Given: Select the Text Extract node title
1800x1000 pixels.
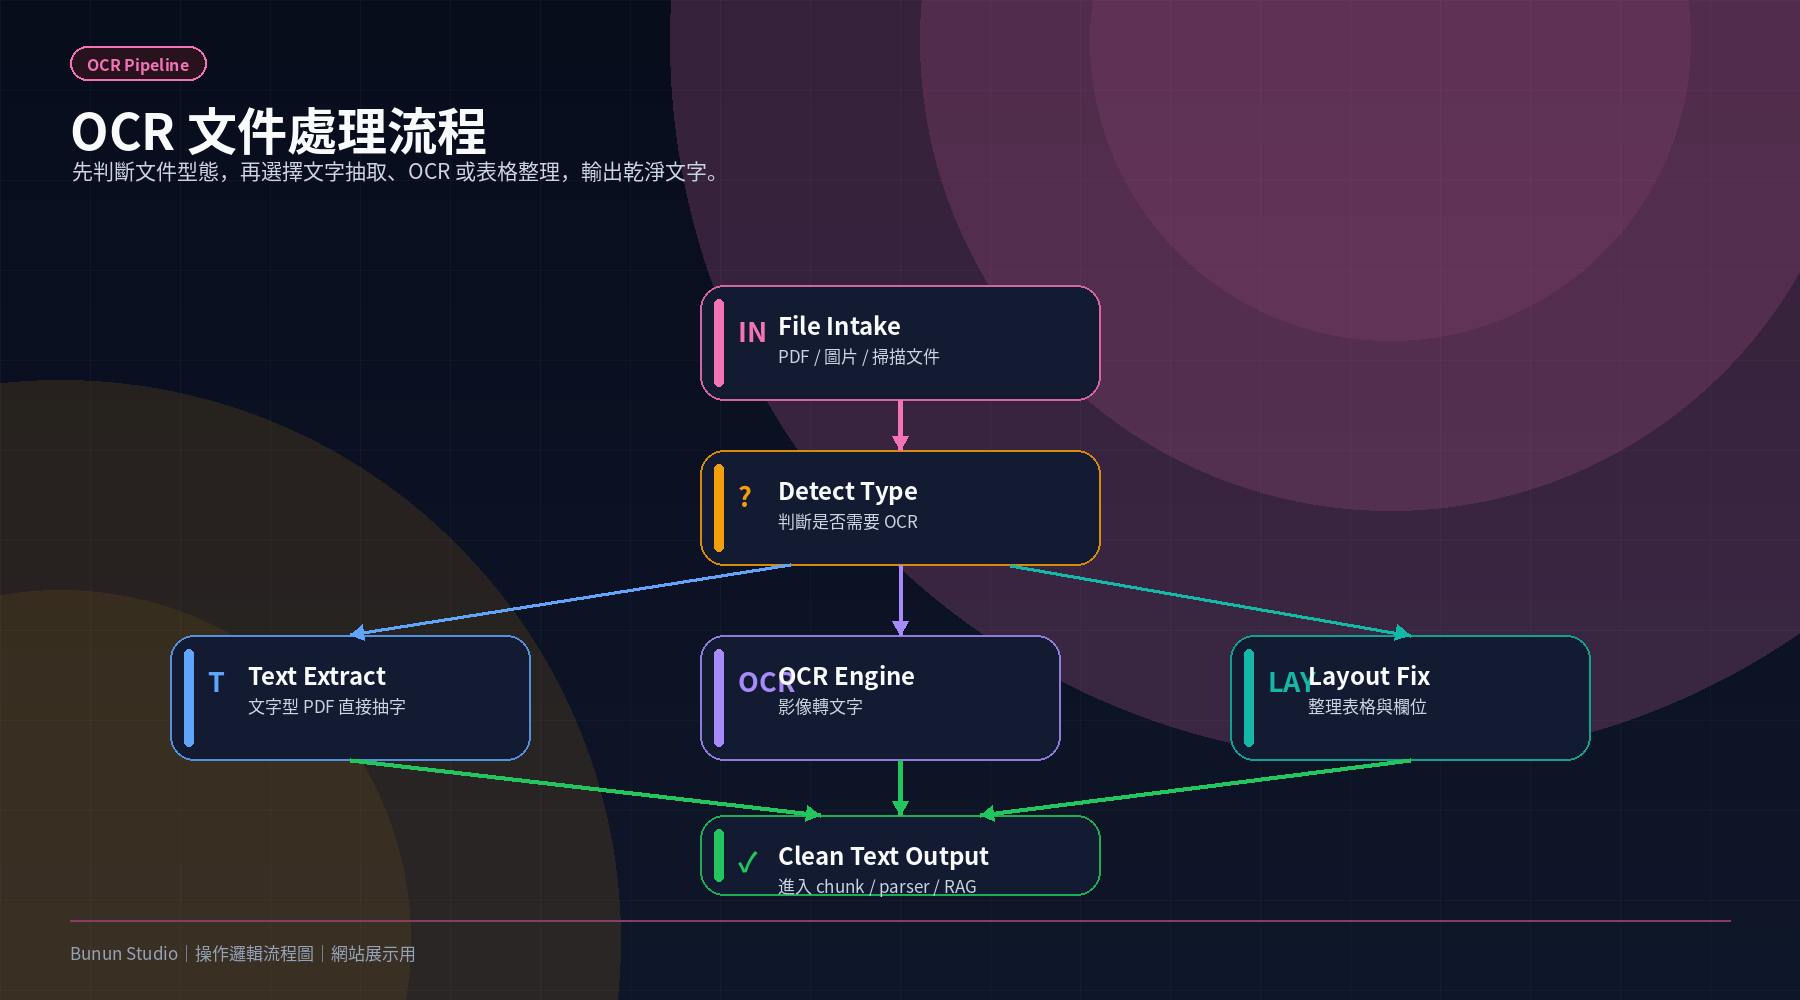Looking at the screenshot, I should (x=316, y=676).
